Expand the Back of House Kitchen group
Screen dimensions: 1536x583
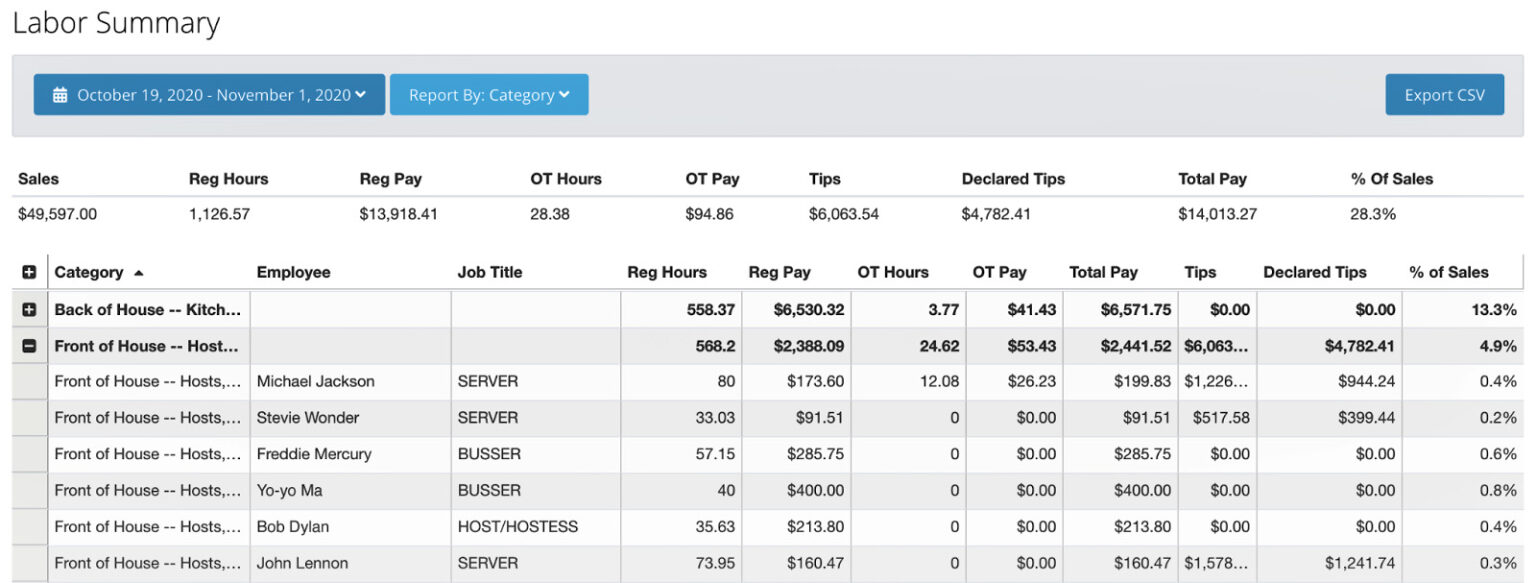click(x=29, y=309)
